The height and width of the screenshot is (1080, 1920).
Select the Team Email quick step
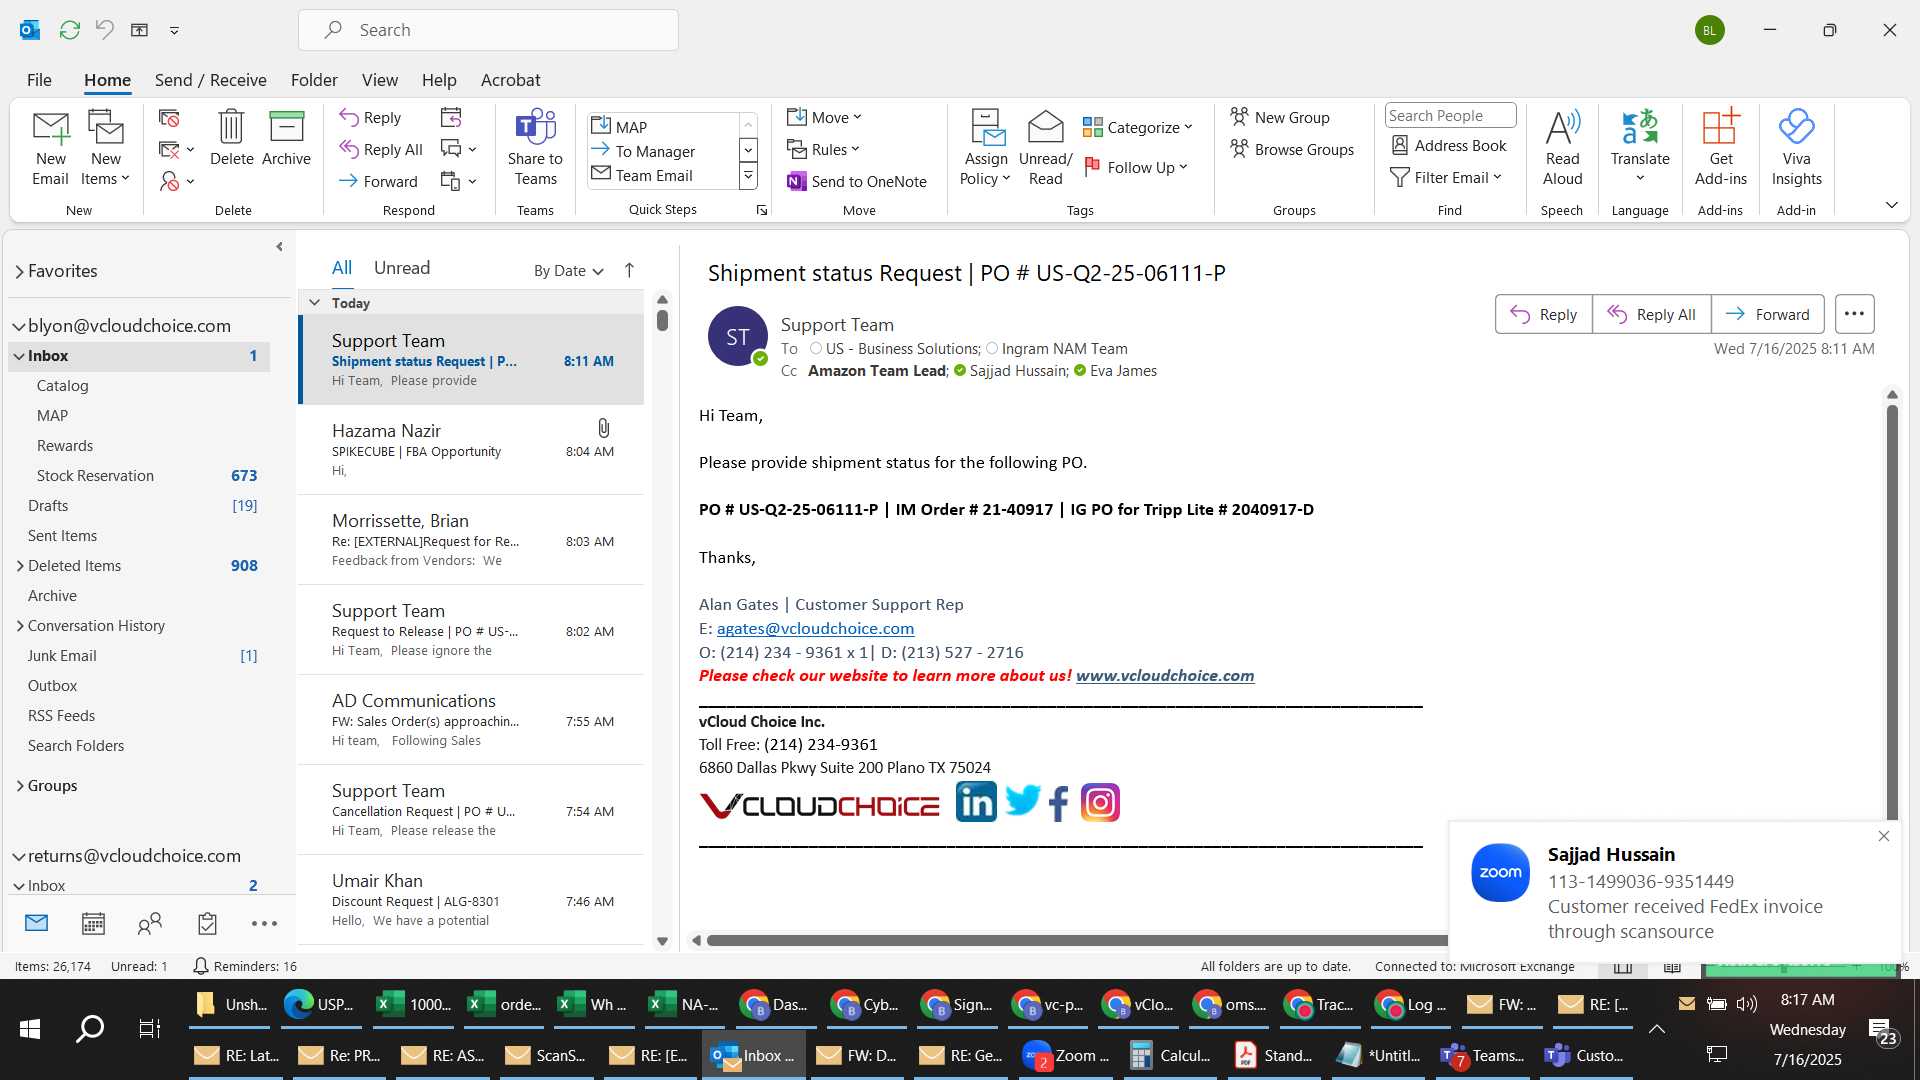pyautogui.click(x=664, y=175)
